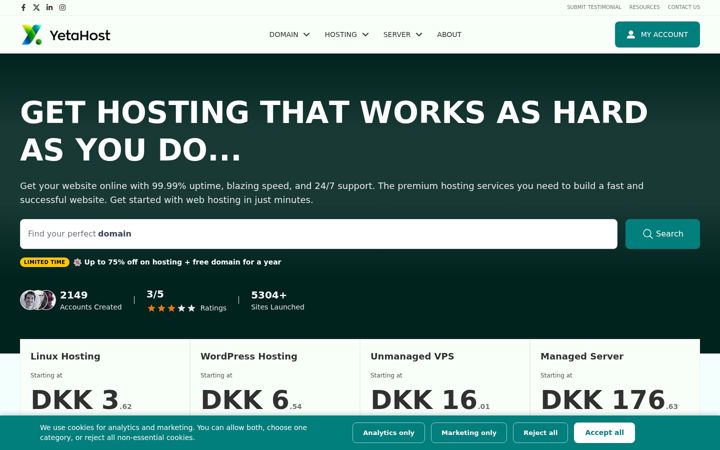Focus the domain search input field
Viewport: 720px width, 450px height.
[318, 234]
